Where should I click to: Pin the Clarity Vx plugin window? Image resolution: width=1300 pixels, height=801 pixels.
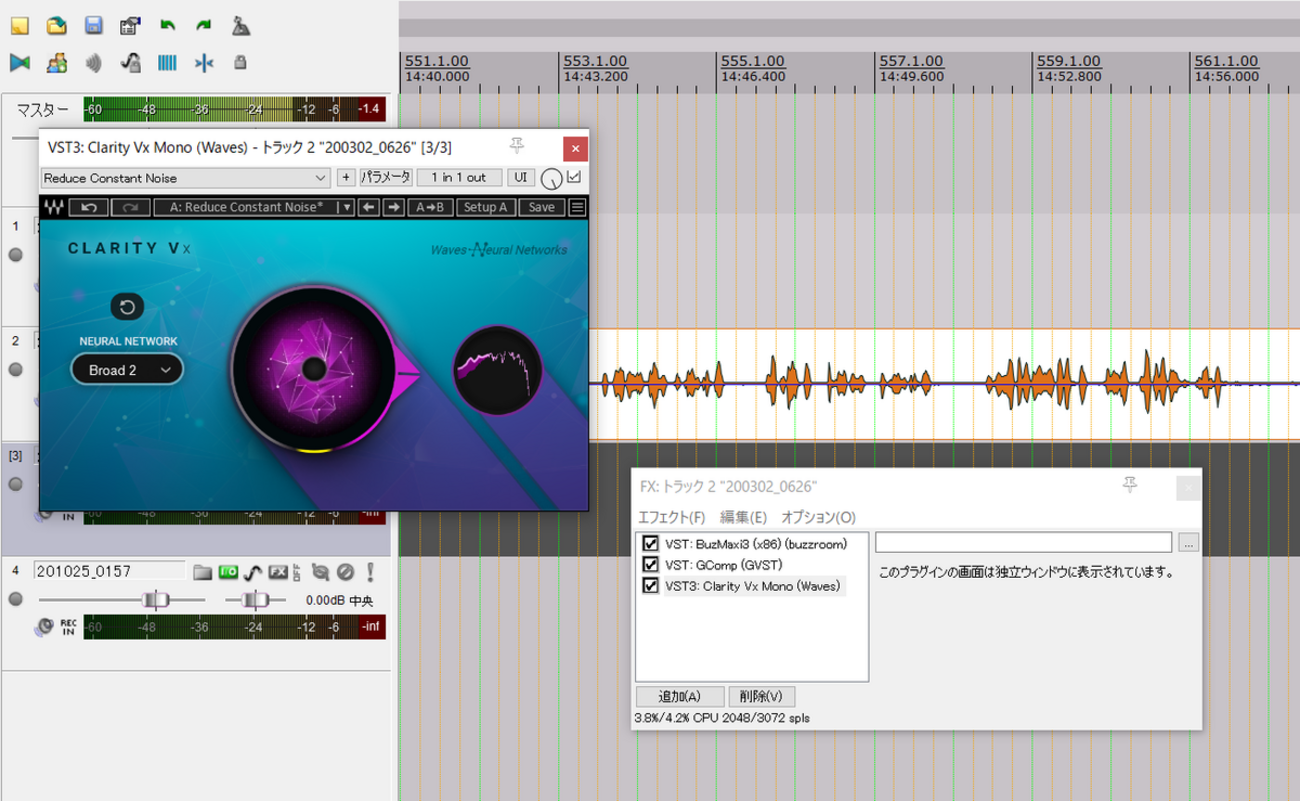[516, 146]
